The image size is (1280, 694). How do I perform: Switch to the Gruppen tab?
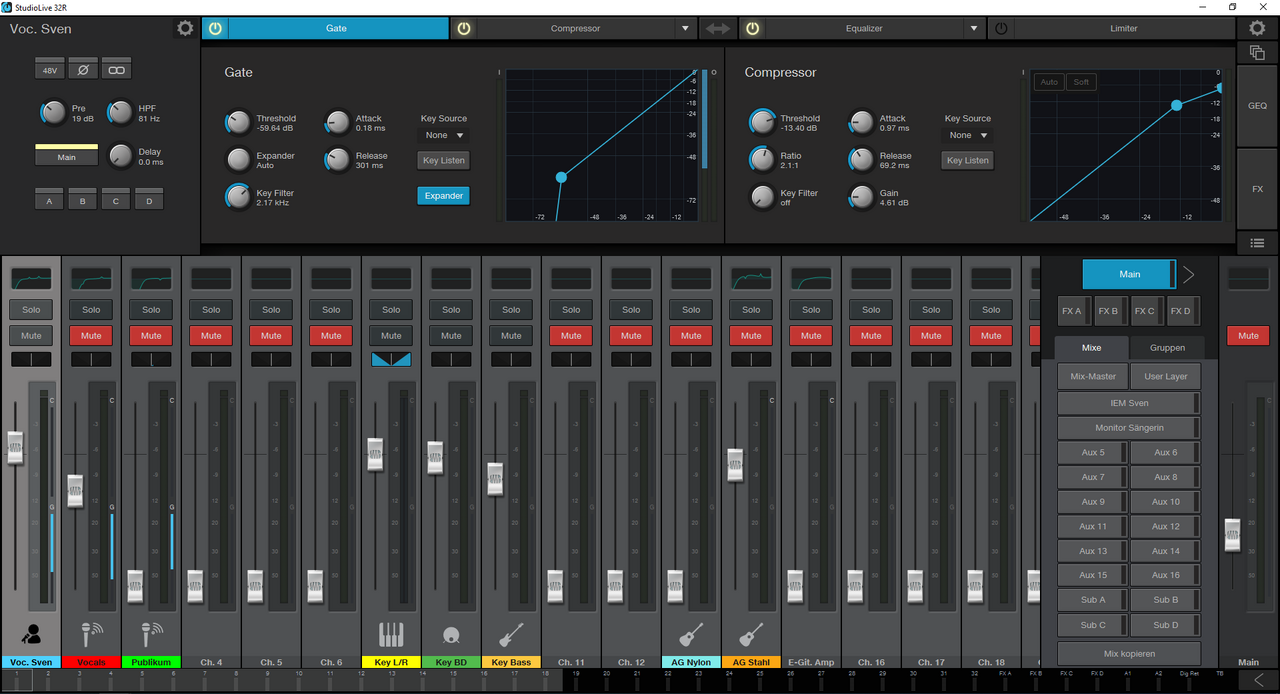[x=1167, y=348]
